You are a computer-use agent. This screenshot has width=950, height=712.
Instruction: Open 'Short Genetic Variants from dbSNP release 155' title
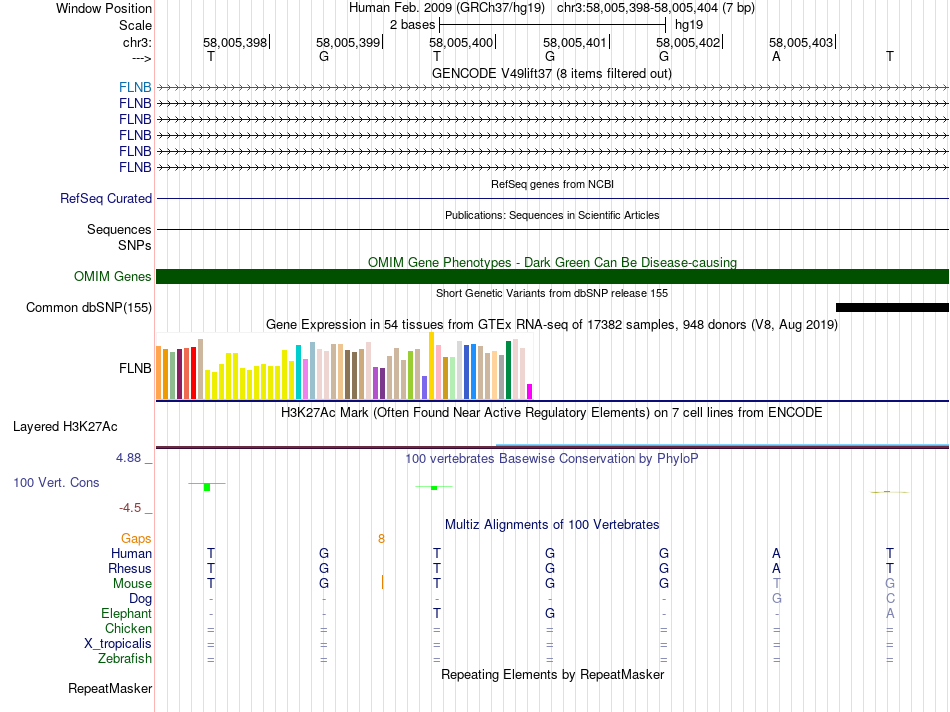552,293
